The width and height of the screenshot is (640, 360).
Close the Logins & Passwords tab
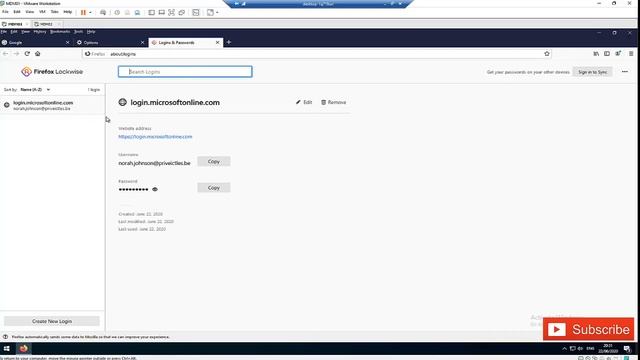click(x=218, y=42)
